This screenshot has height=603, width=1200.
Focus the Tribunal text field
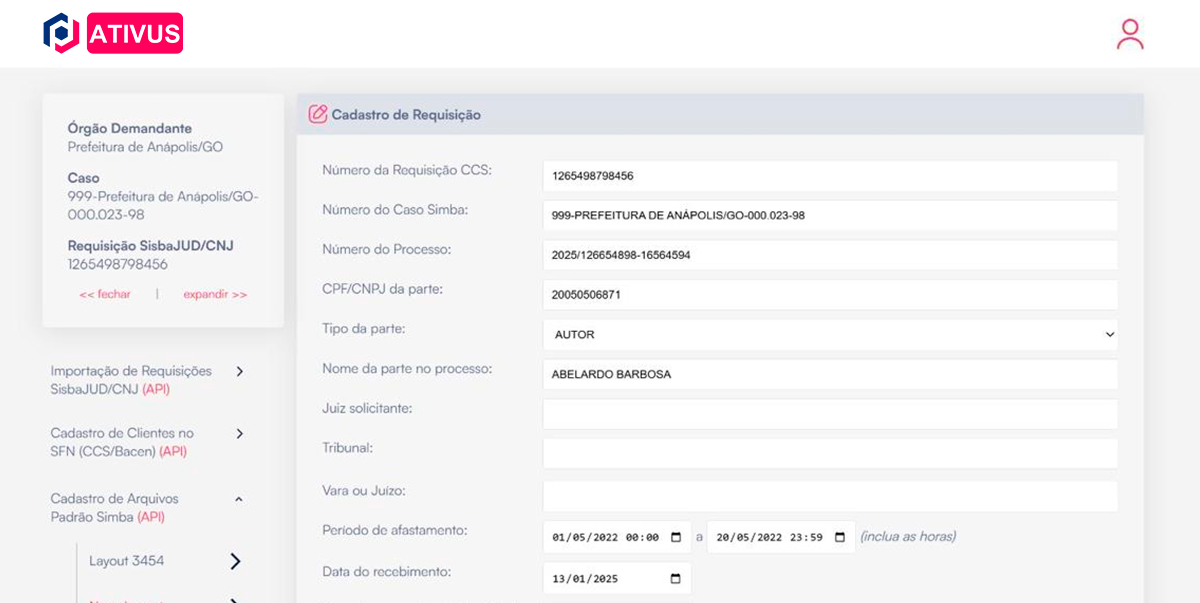829,453
